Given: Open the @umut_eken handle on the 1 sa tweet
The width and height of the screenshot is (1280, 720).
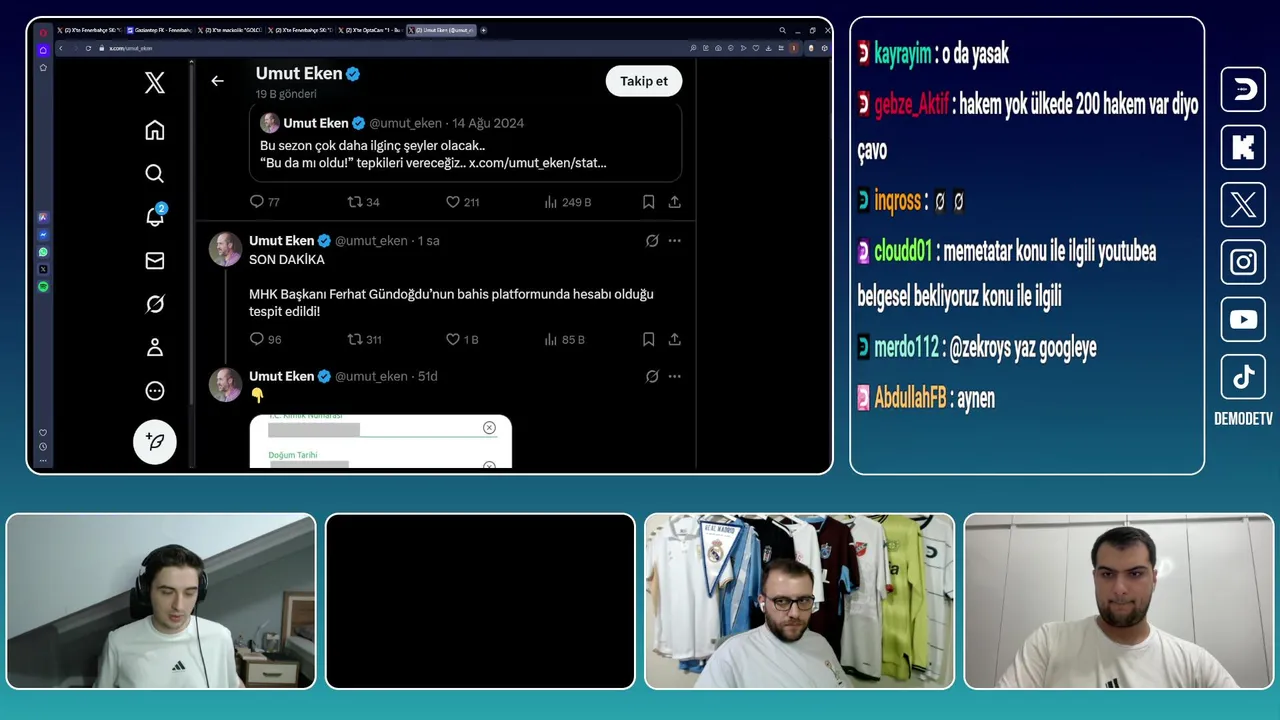Looking at the screenshot, I should tap(371, 241).
